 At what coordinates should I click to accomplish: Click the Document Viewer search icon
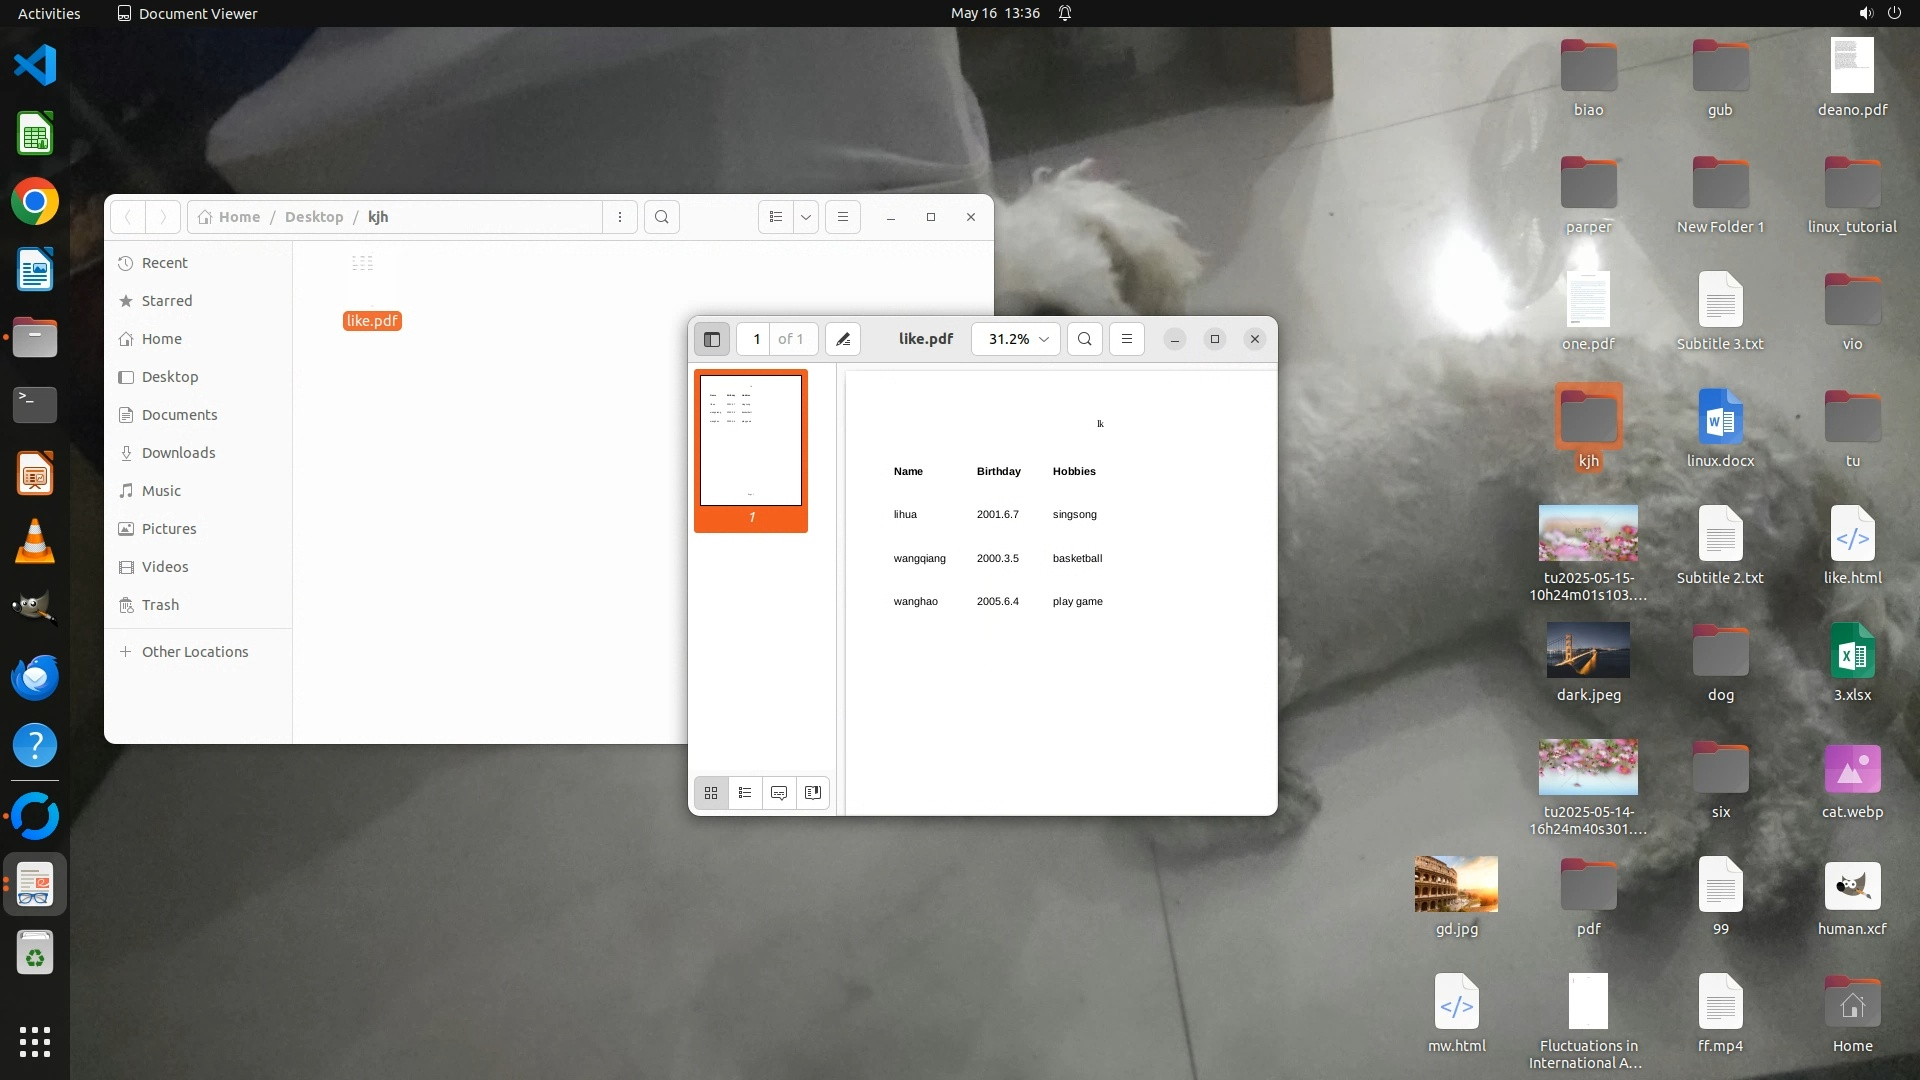pyautogui.click(x=1085, y=339)
